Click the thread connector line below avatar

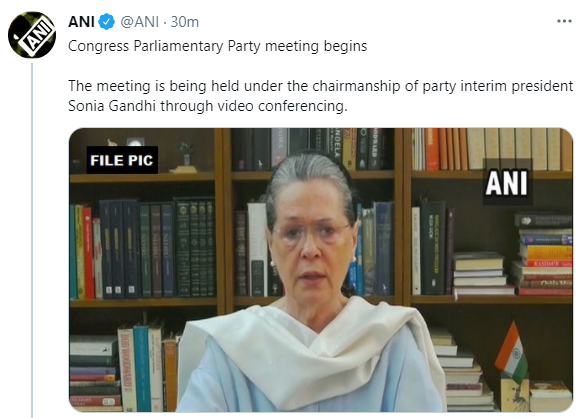(x=32, y=239)
